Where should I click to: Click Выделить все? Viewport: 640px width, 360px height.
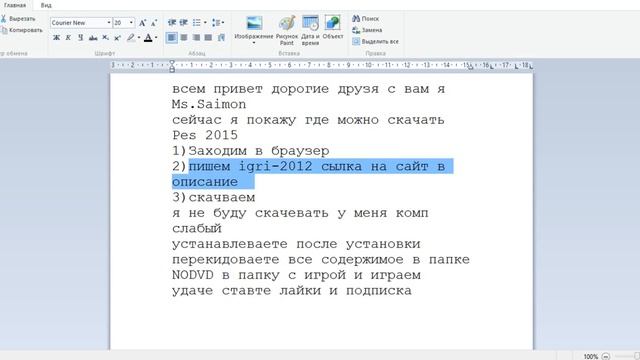(376, 42)
